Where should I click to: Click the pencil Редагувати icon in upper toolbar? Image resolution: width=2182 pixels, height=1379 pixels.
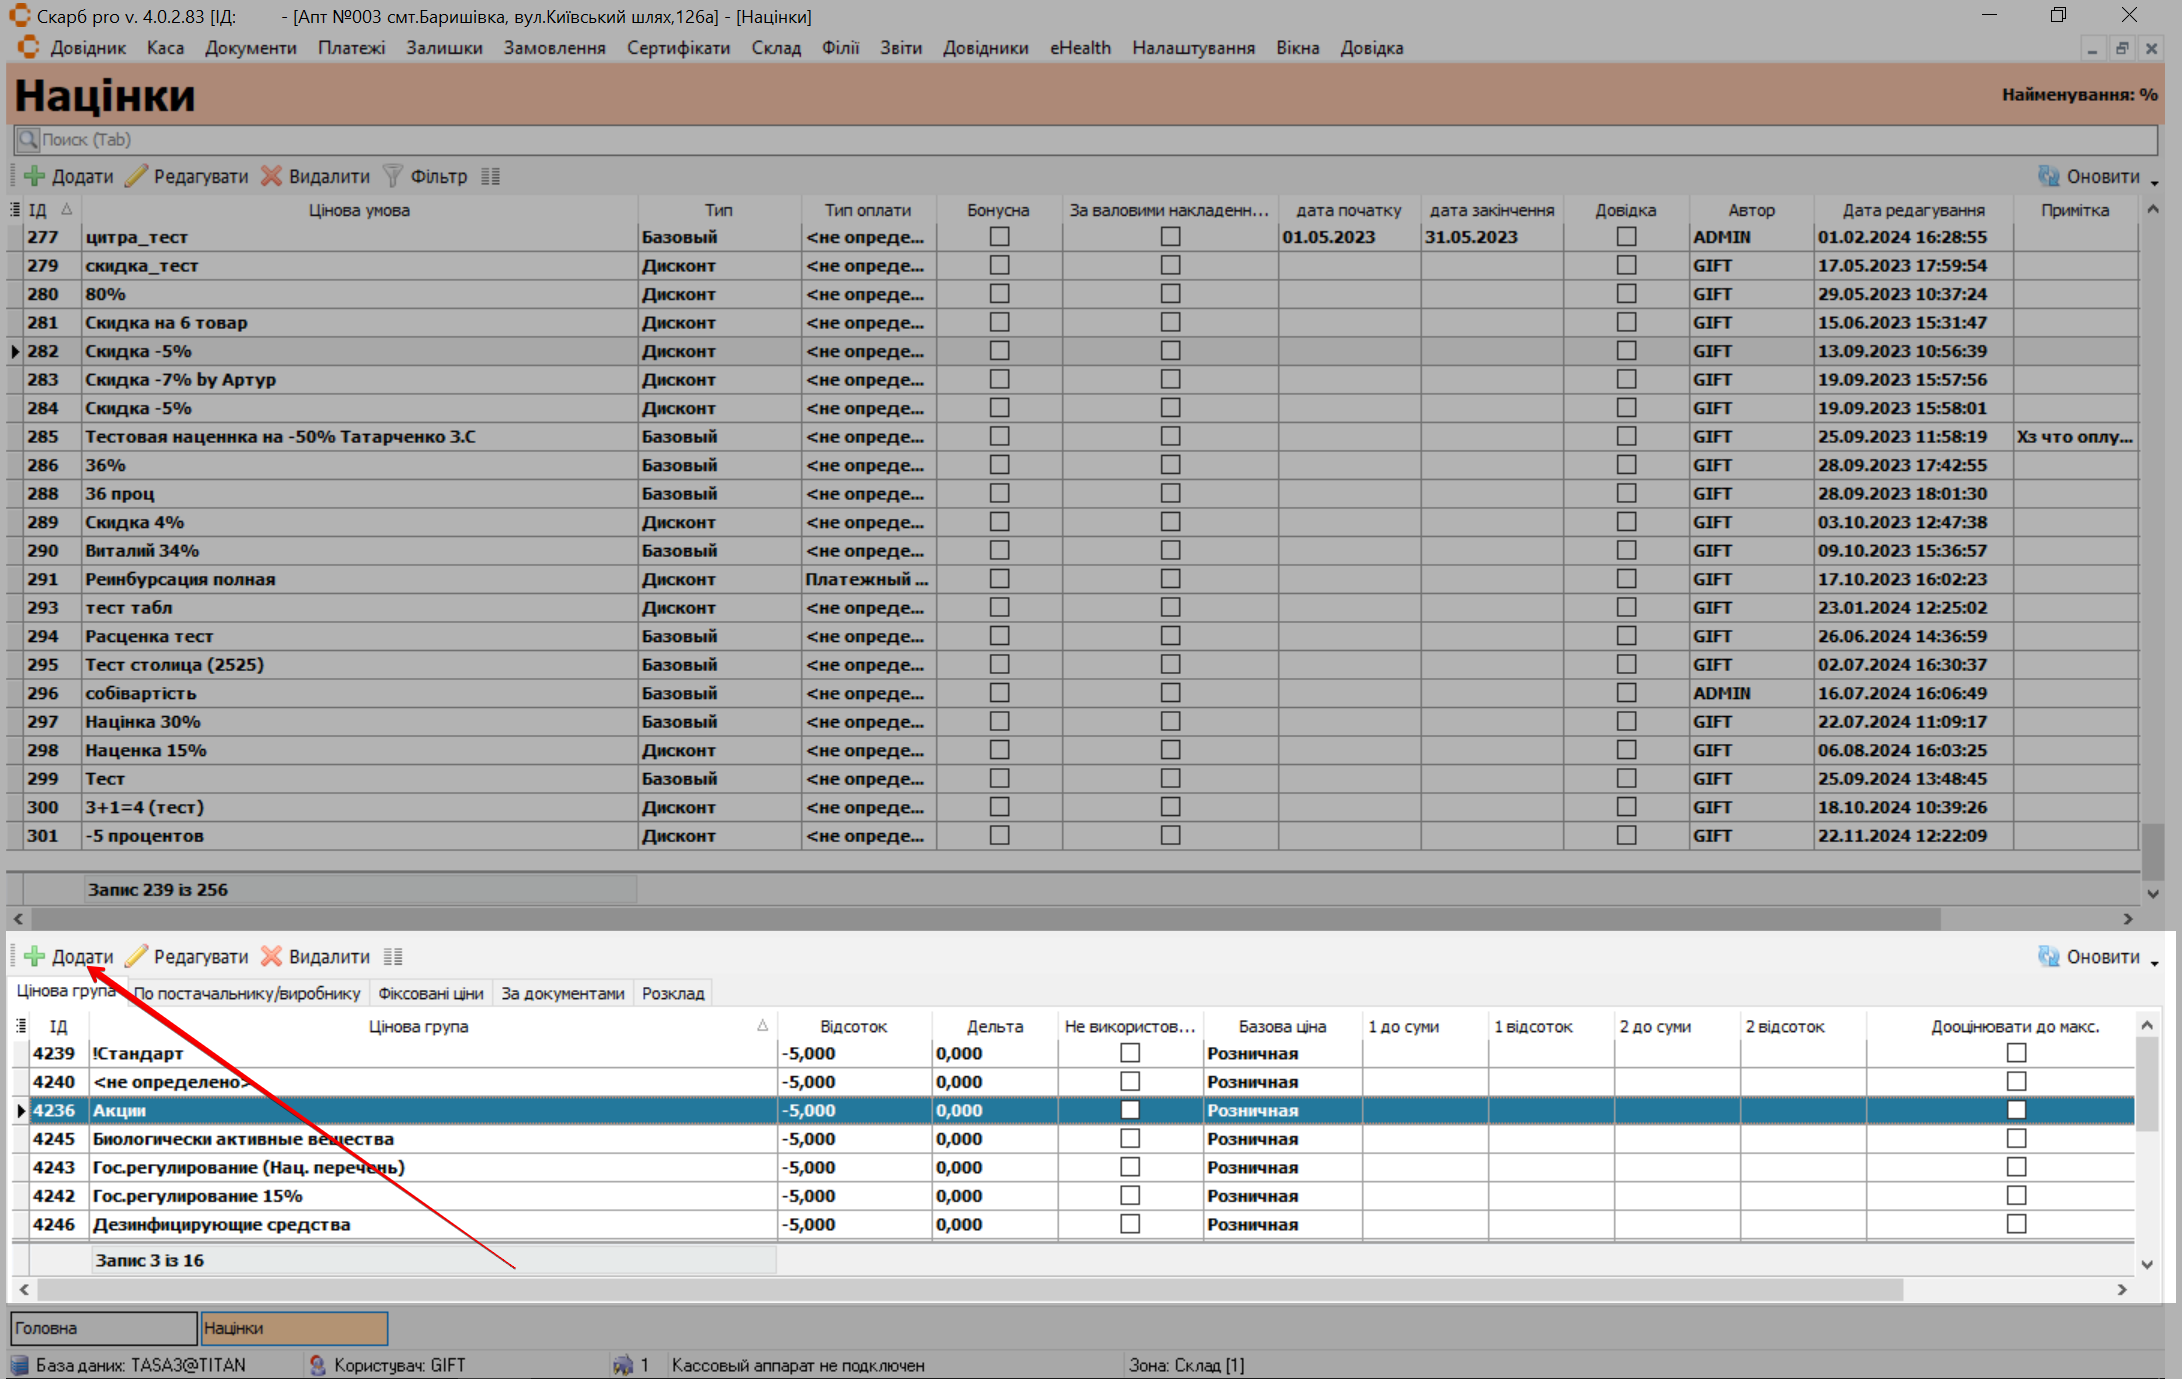click(x=137, y=176)
